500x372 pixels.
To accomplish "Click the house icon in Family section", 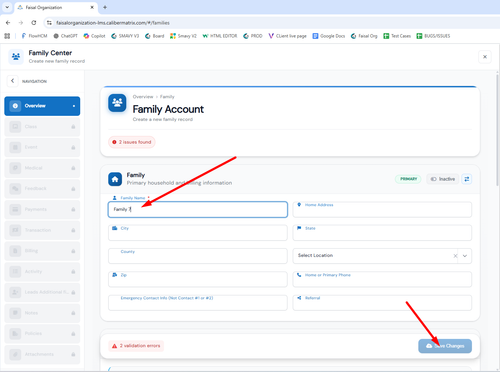I will tap(115, 179).
